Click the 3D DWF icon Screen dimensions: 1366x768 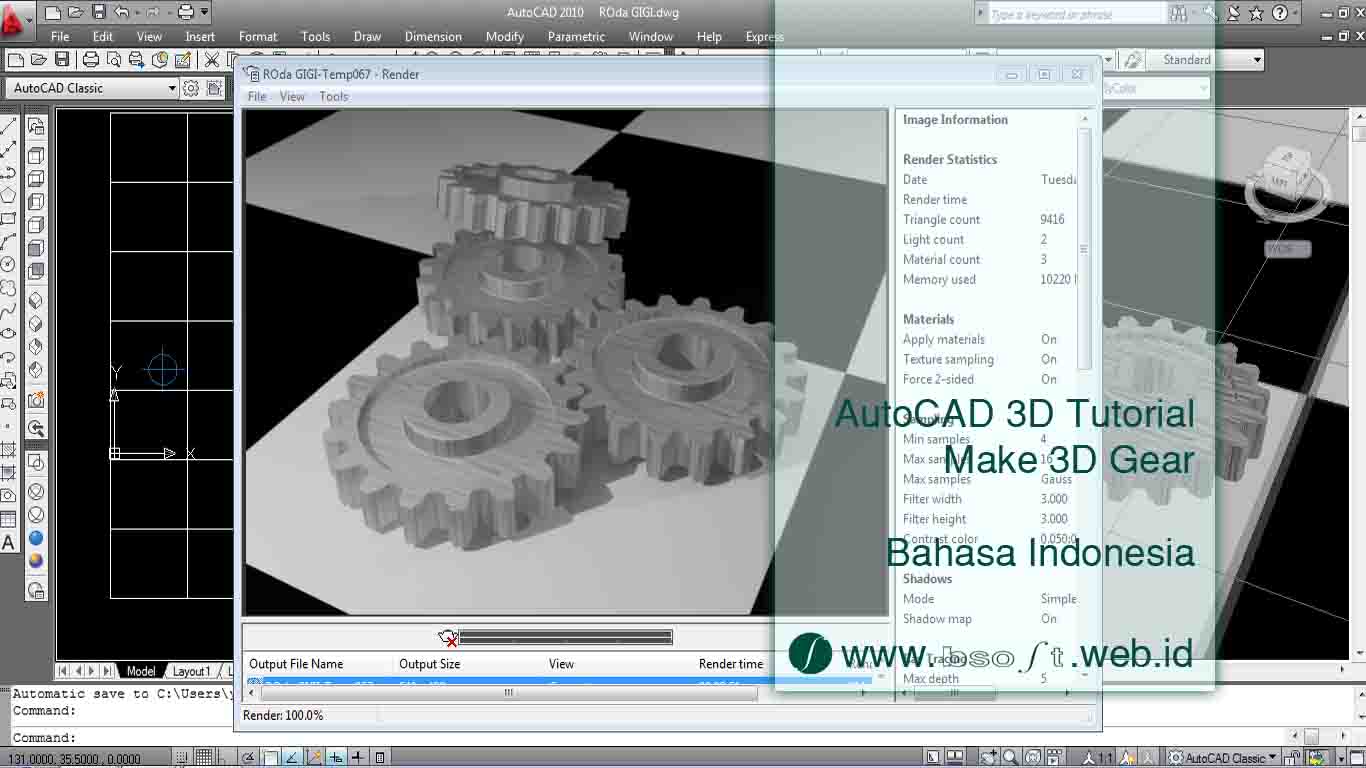[160, 60]
